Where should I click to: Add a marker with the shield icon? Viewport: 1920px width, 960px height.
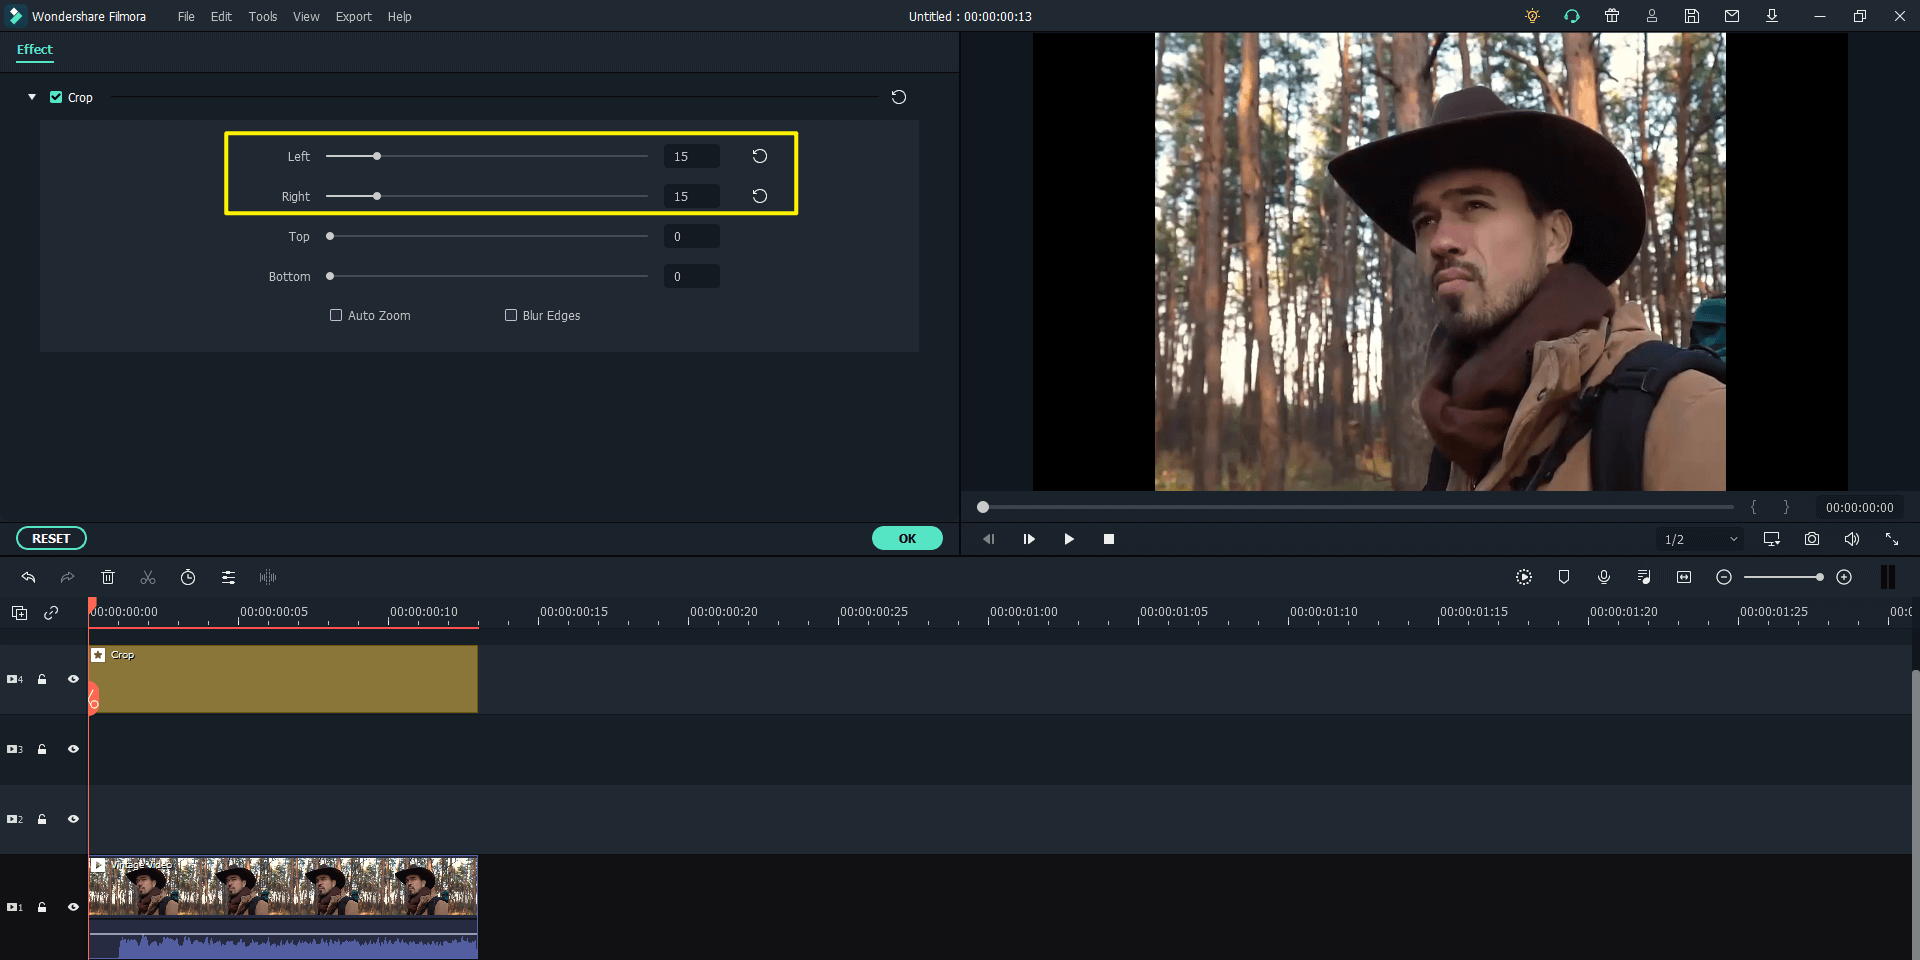tap(1564, 577)
